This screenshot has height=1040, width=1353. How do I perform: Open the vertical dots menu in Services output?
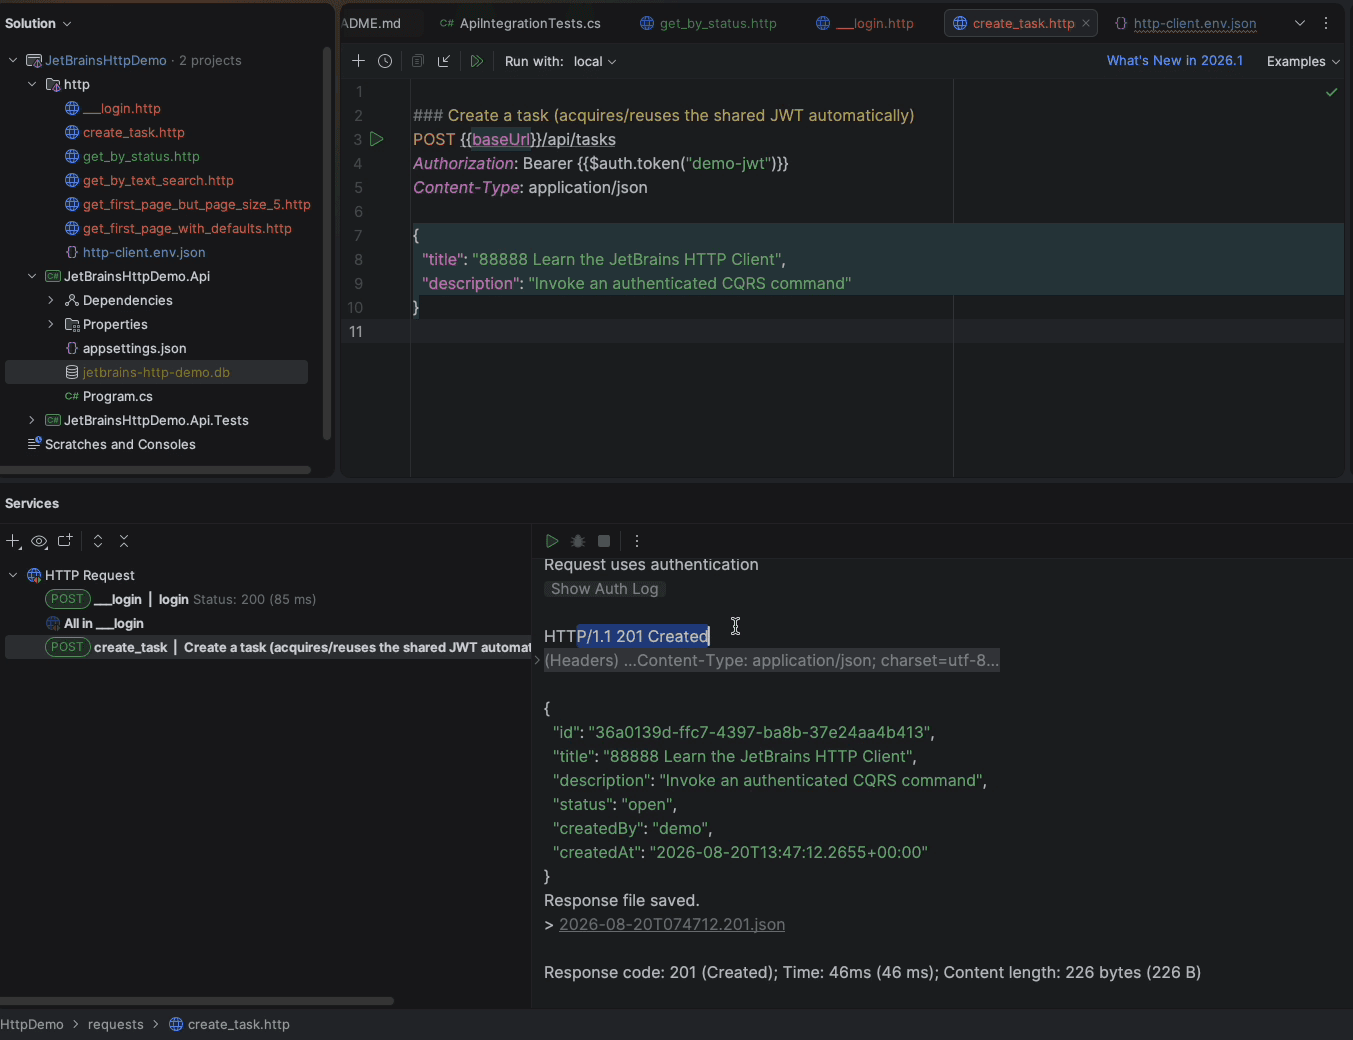point(637,541)
